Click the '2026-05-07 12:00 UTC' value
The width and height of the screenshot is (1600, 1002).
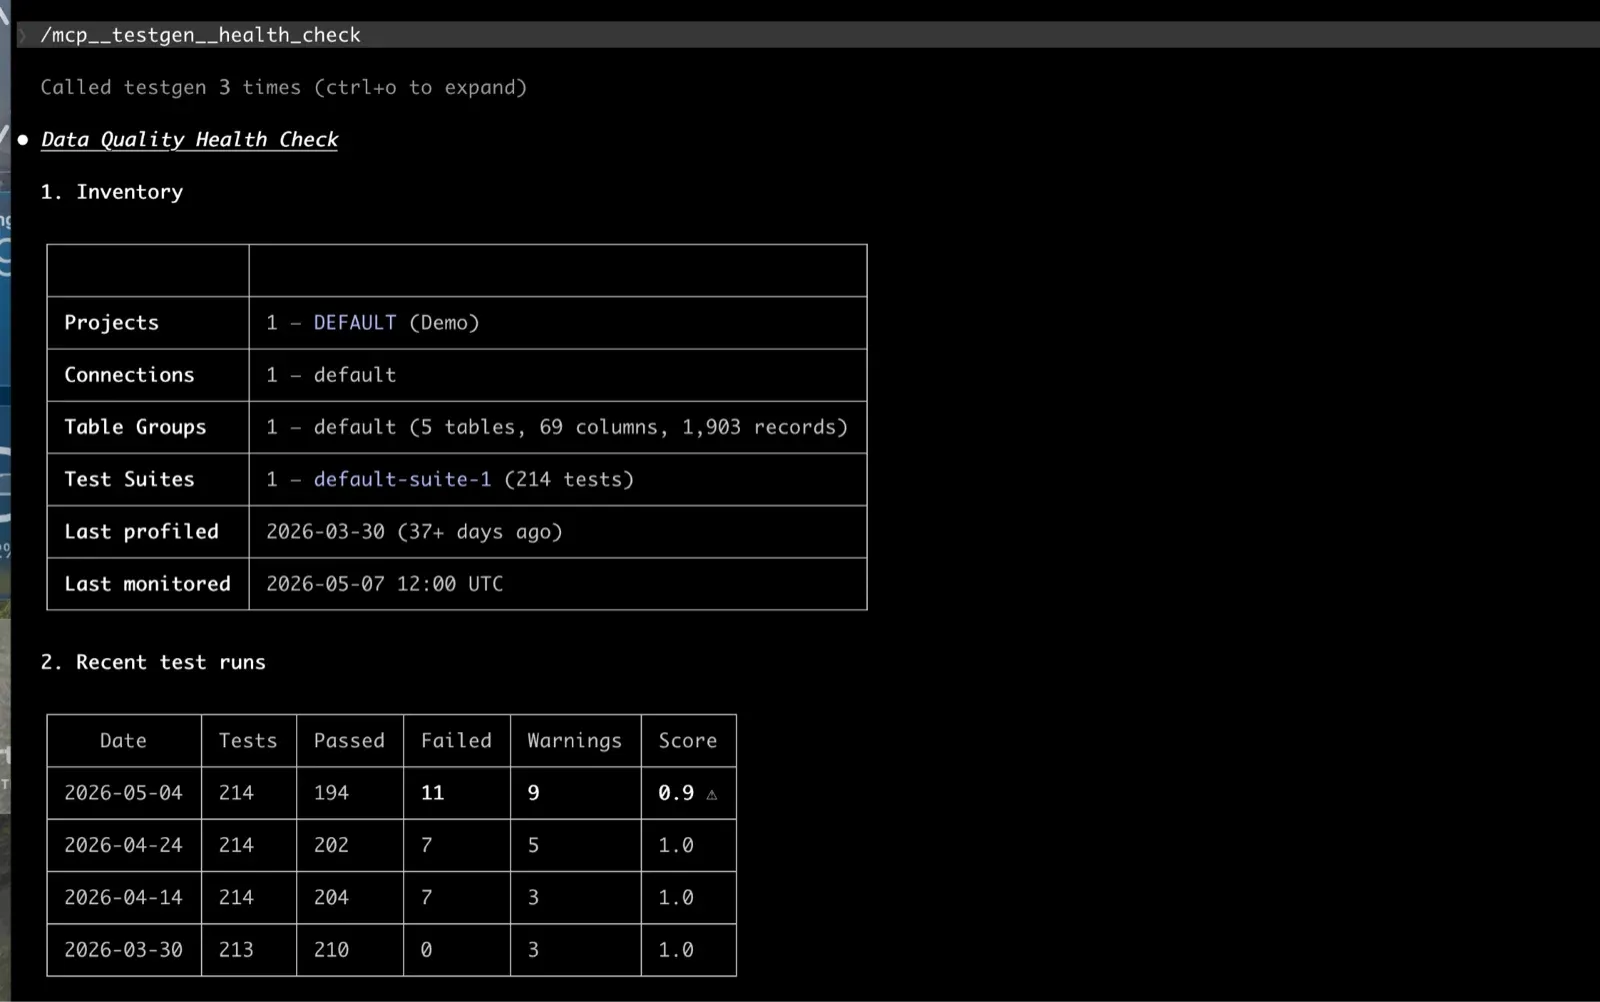[384, 584]
